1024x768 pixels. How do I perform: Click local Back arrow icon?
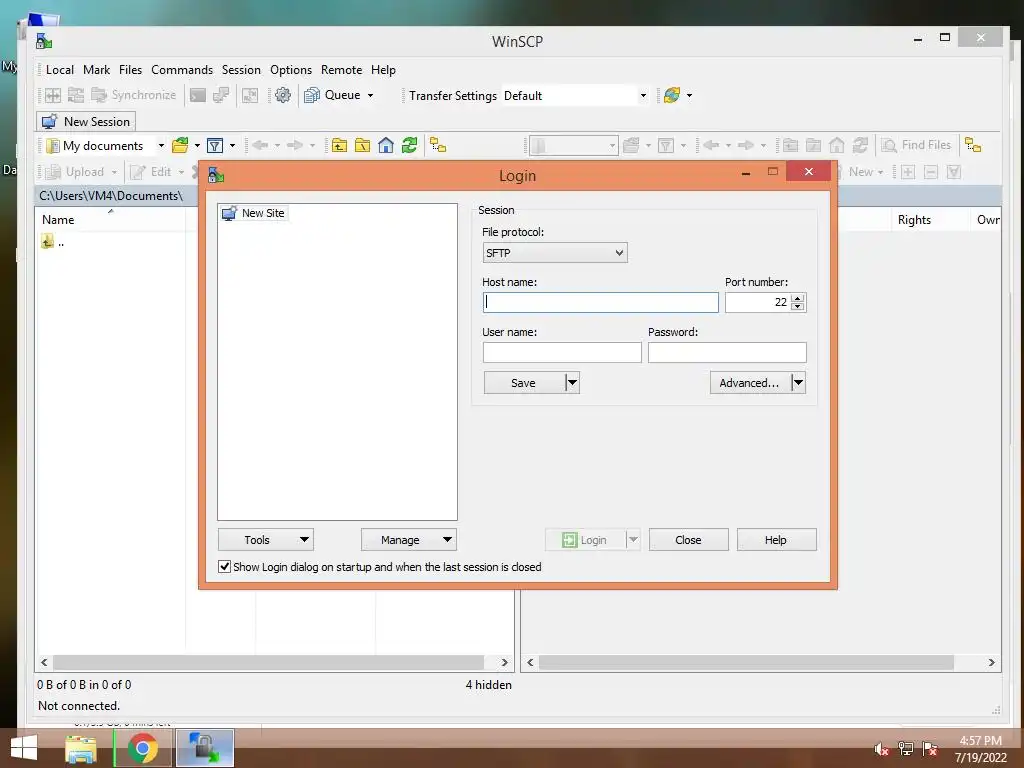click(260, 146)
